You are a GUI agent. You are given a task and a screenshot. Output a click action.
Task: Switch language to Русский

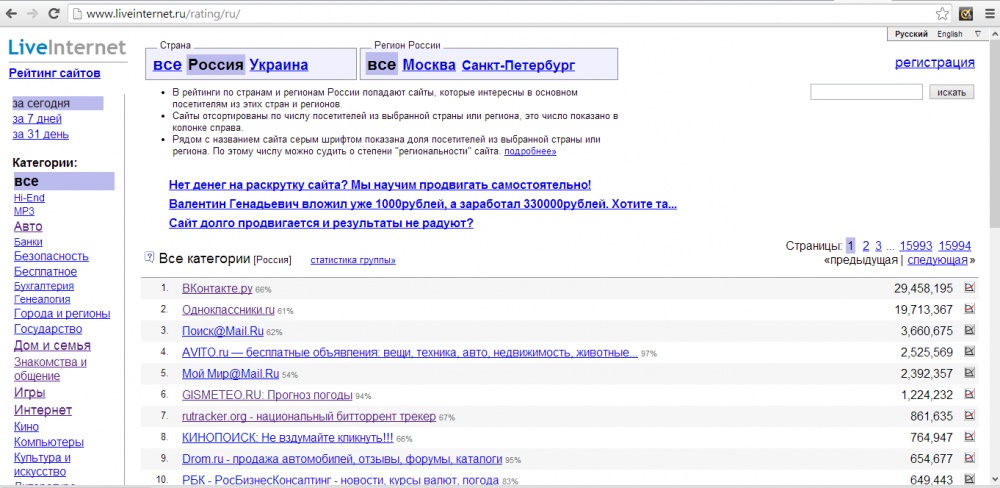point(911,34)
